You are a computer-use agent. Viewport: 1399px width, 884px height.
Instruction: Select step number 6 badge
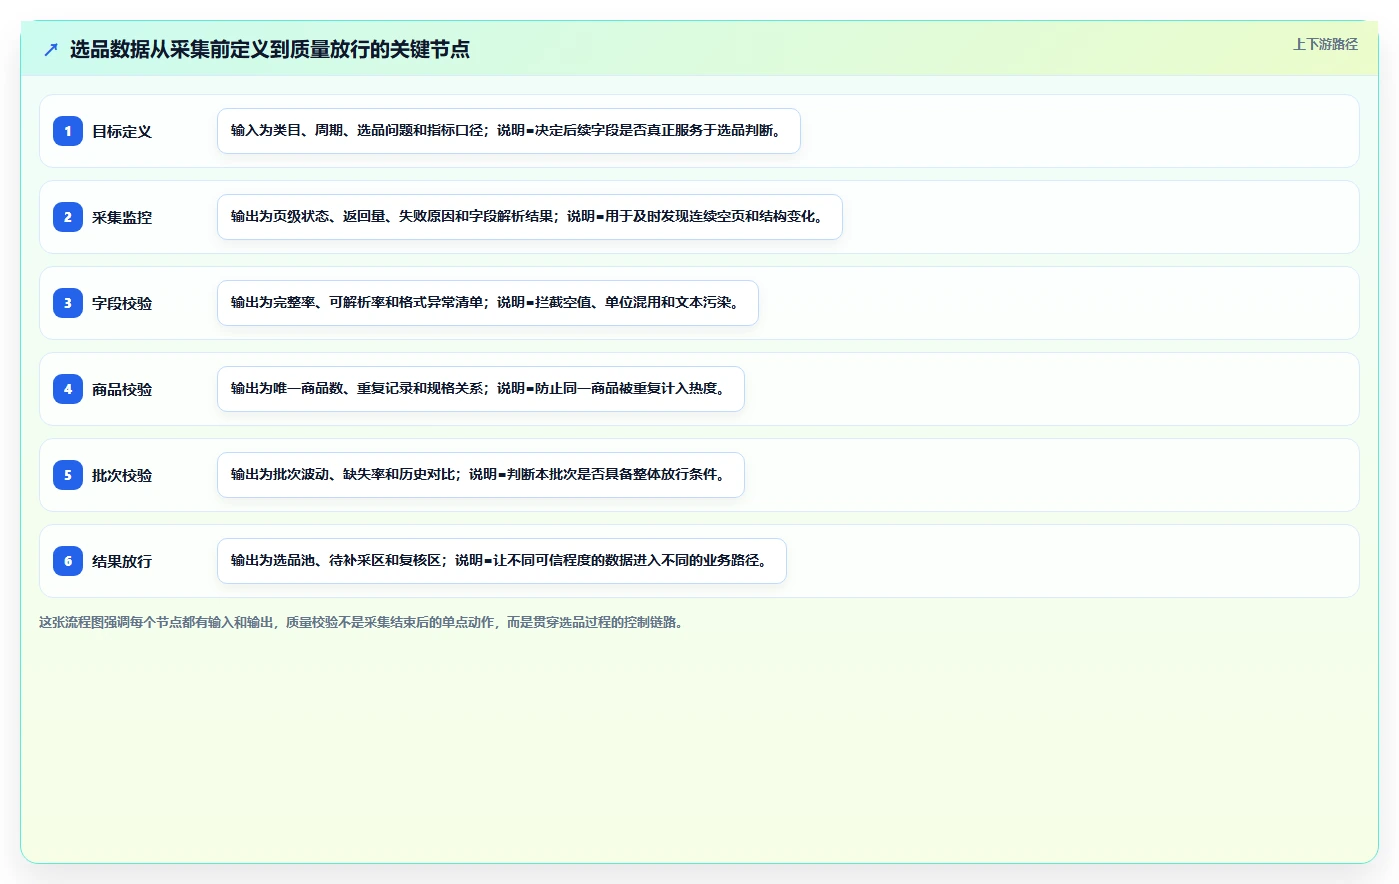tap(68, 561)
